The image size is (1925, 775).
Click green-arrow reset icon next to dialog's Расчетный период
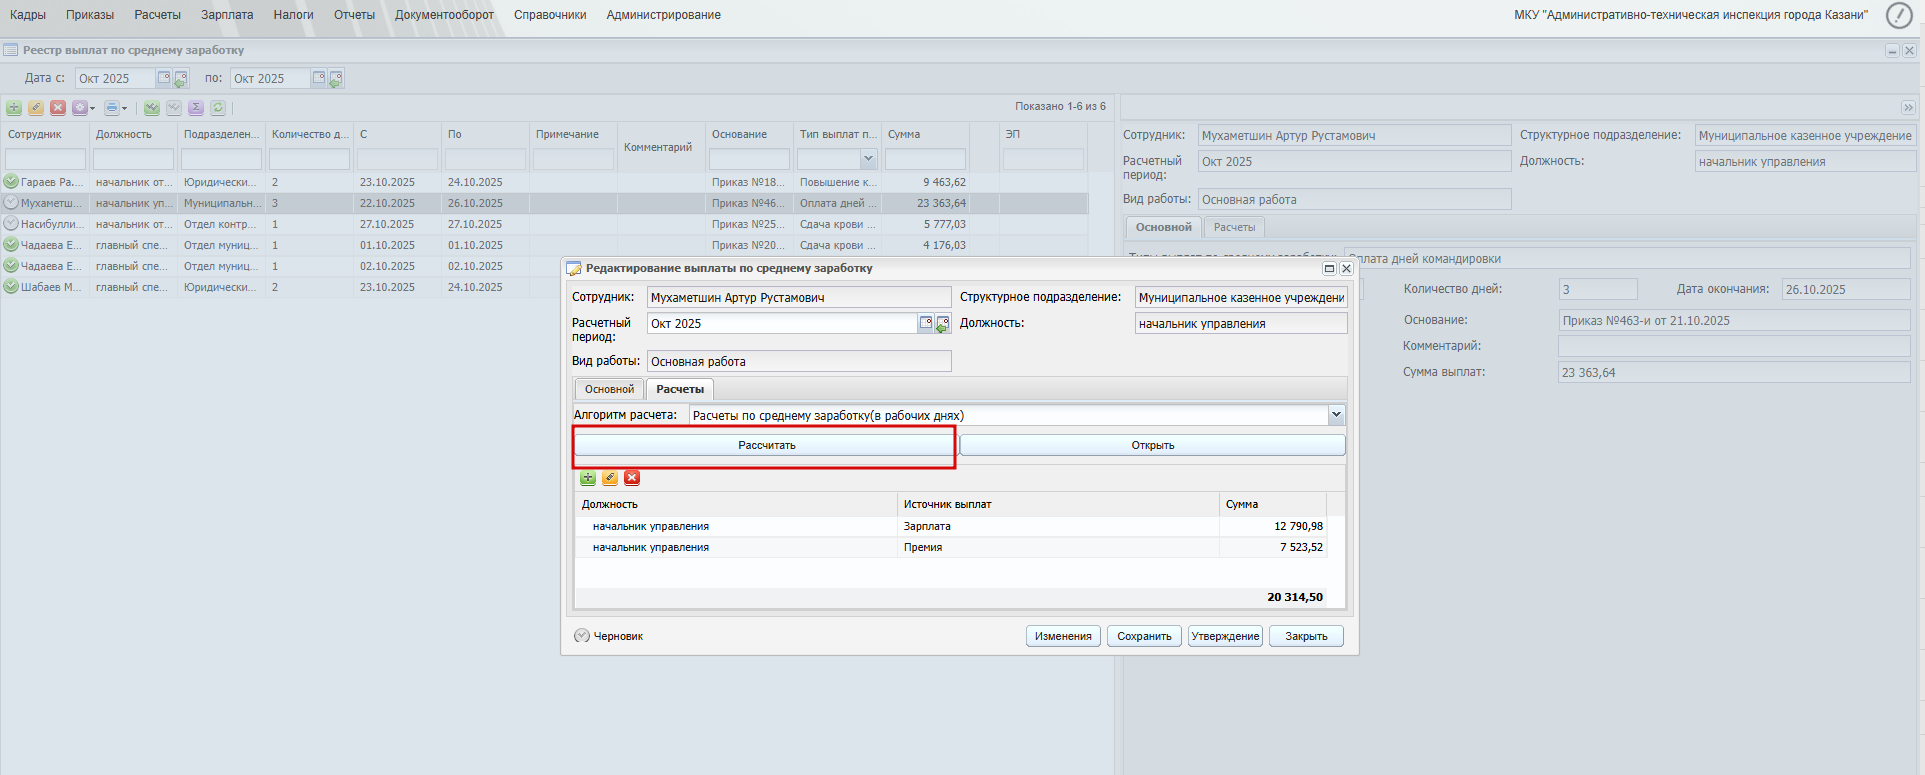pyautogui.click(x=943, y=324)
